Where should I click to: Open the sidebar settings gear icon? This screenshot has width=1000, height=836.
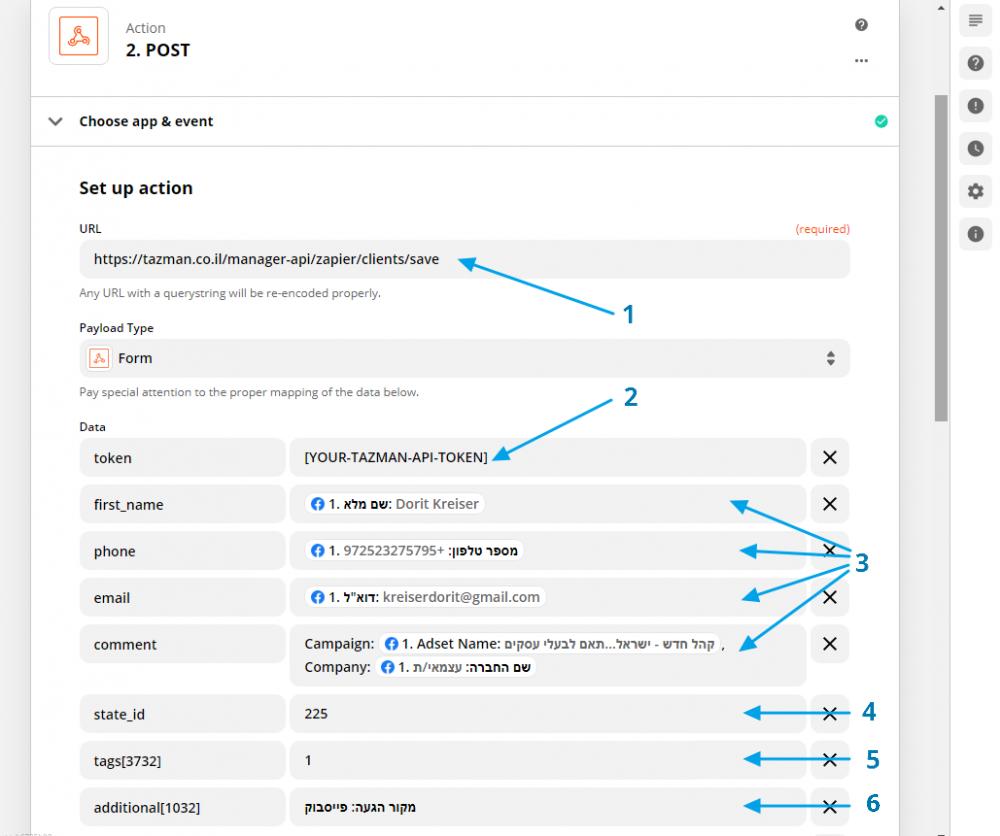pyautogui.click(x=975, y=192)
